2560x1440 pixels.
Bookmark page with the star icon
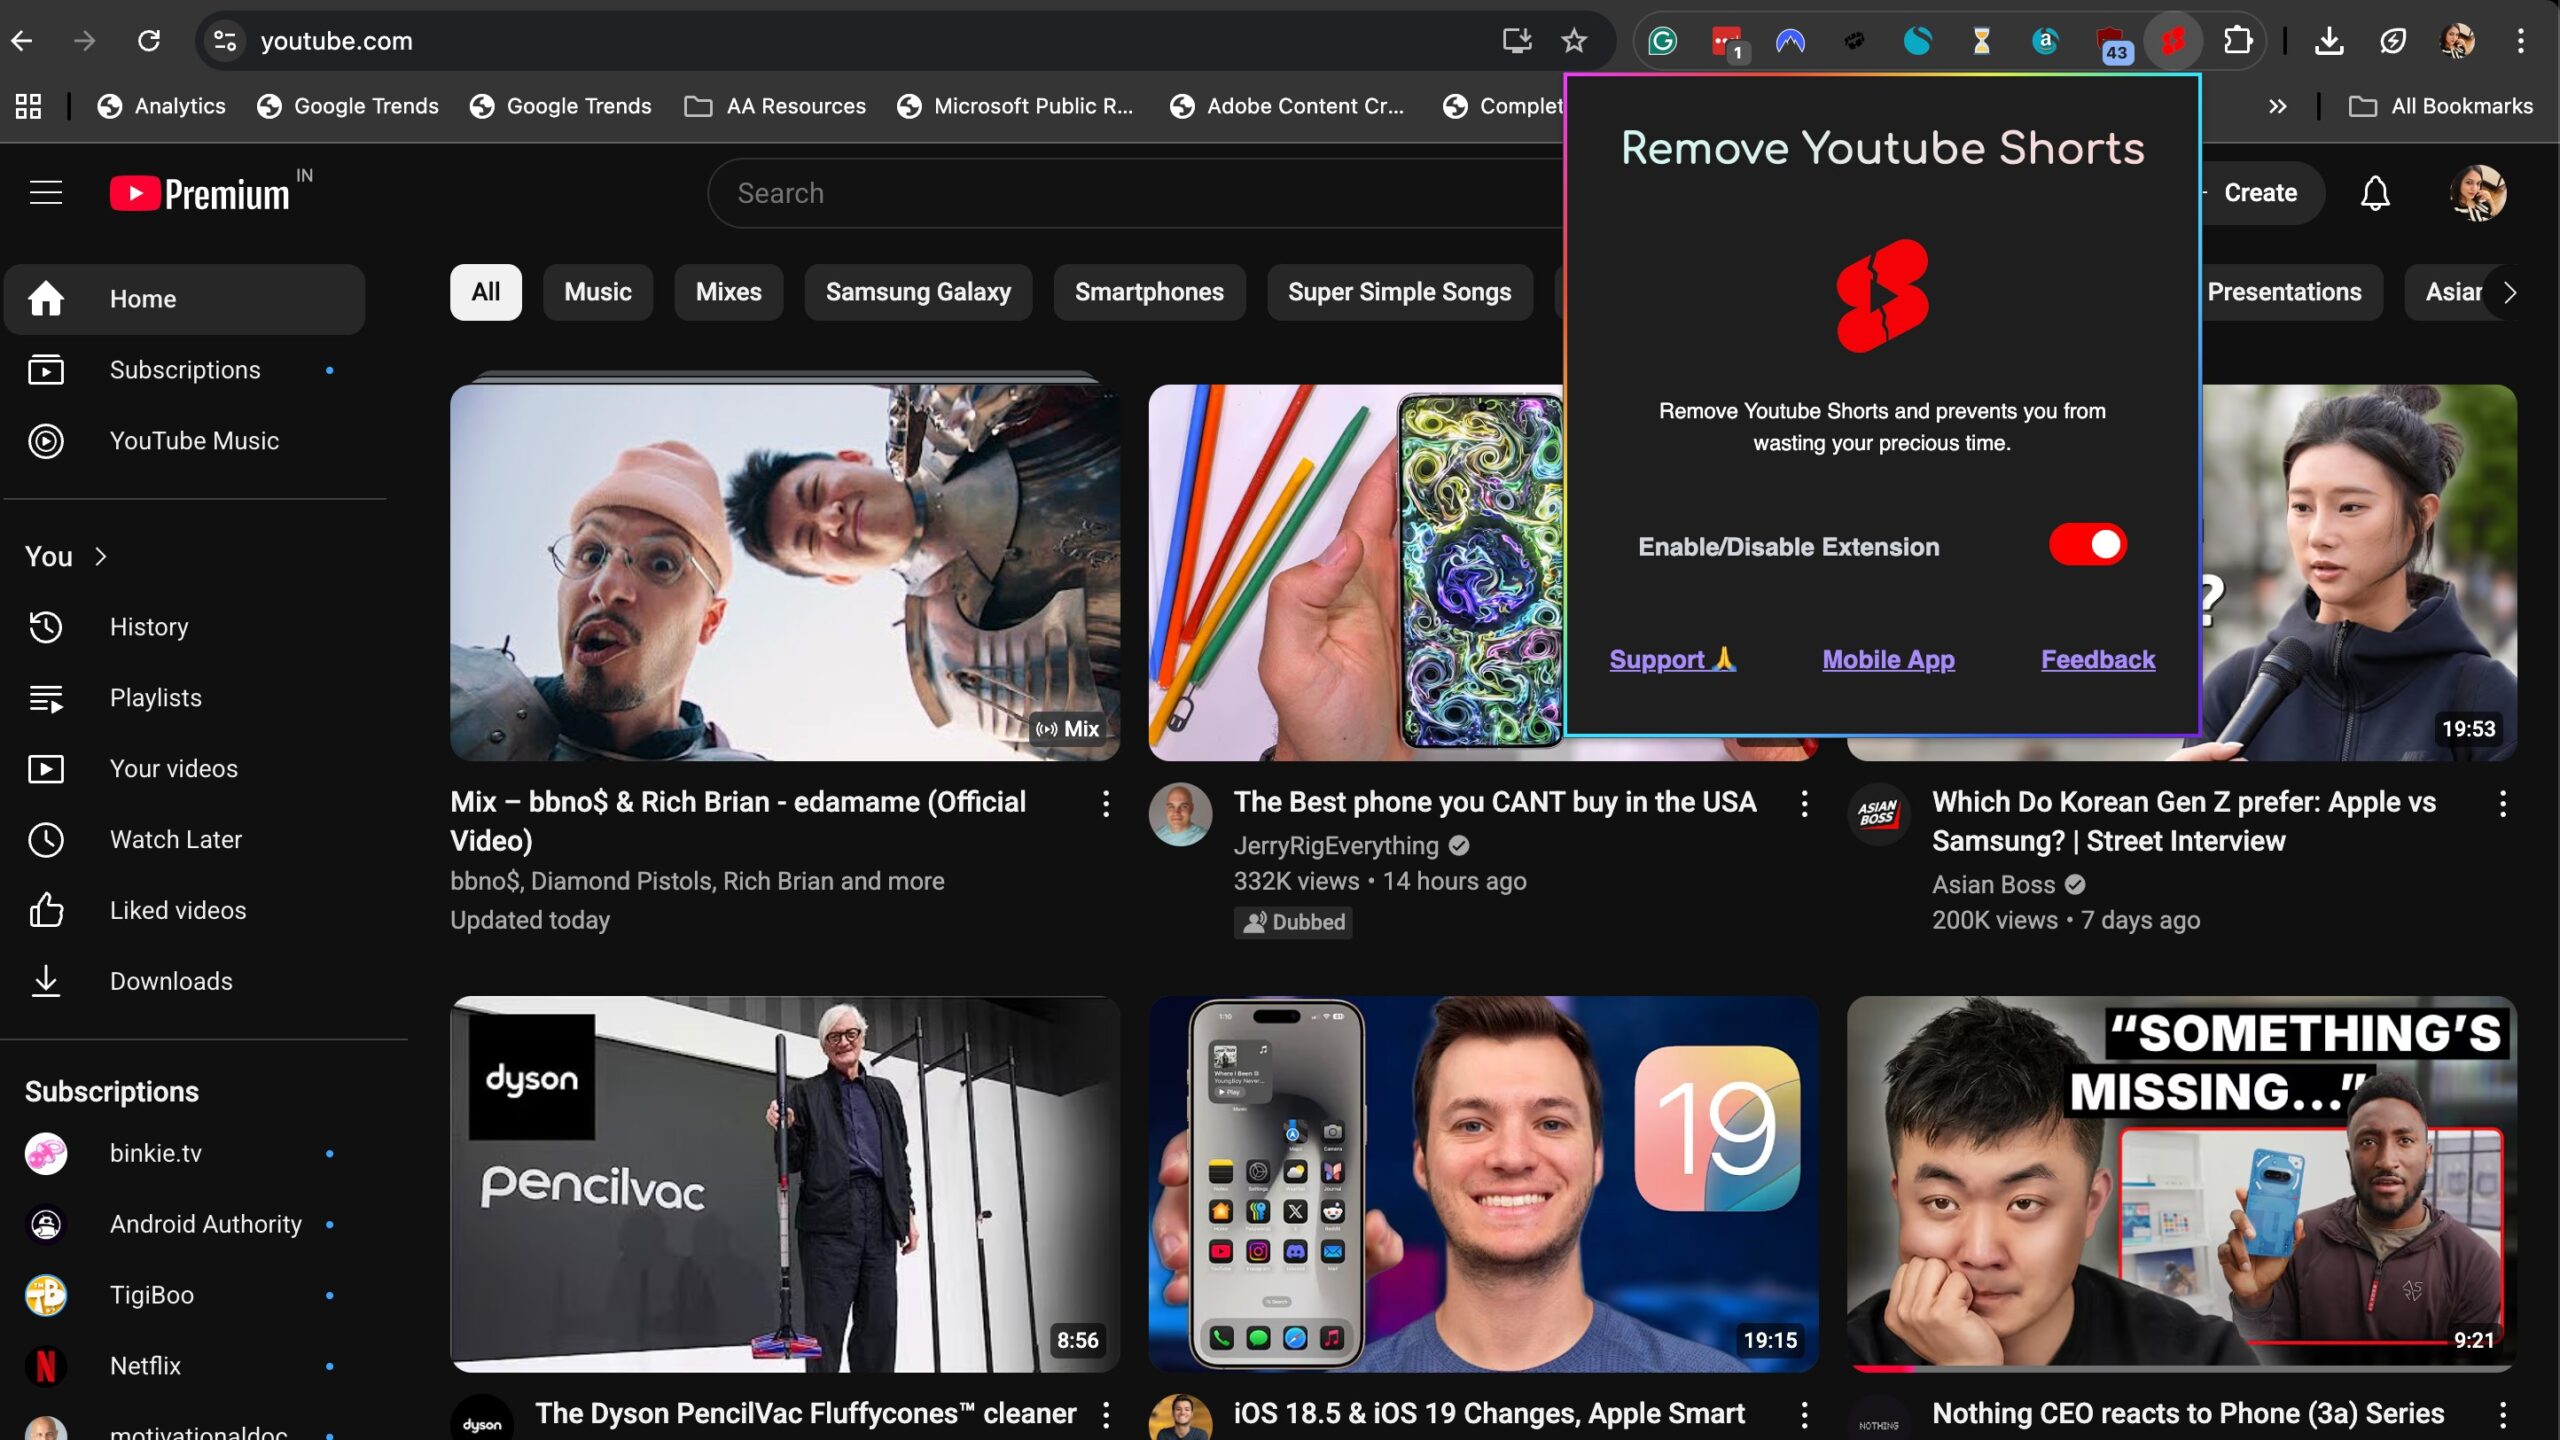pyautogui.click(x=1574, y=41)
